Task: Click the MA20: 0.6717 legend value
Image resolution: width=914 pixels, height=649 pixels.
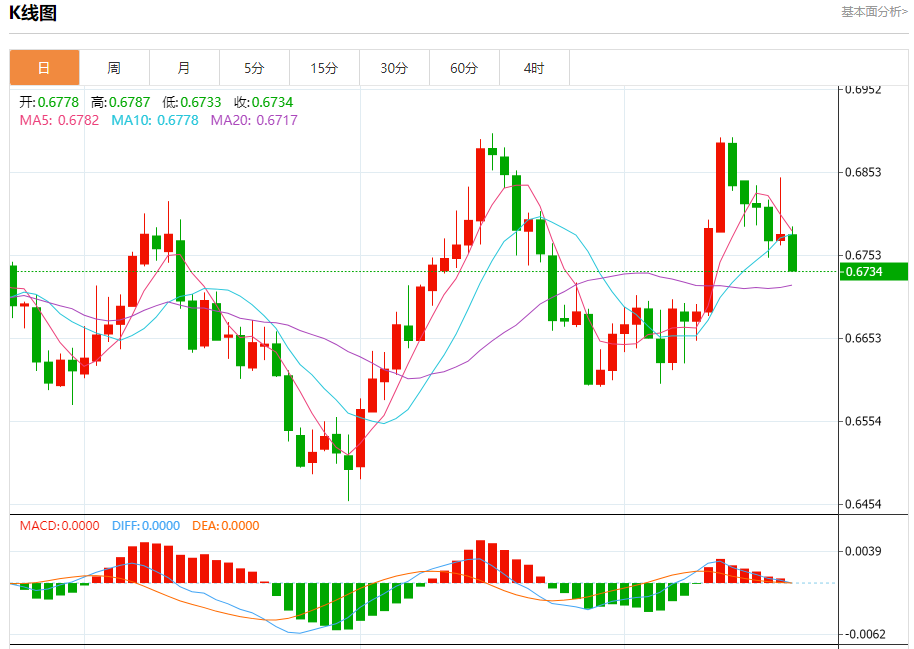Action: (254, 120)
